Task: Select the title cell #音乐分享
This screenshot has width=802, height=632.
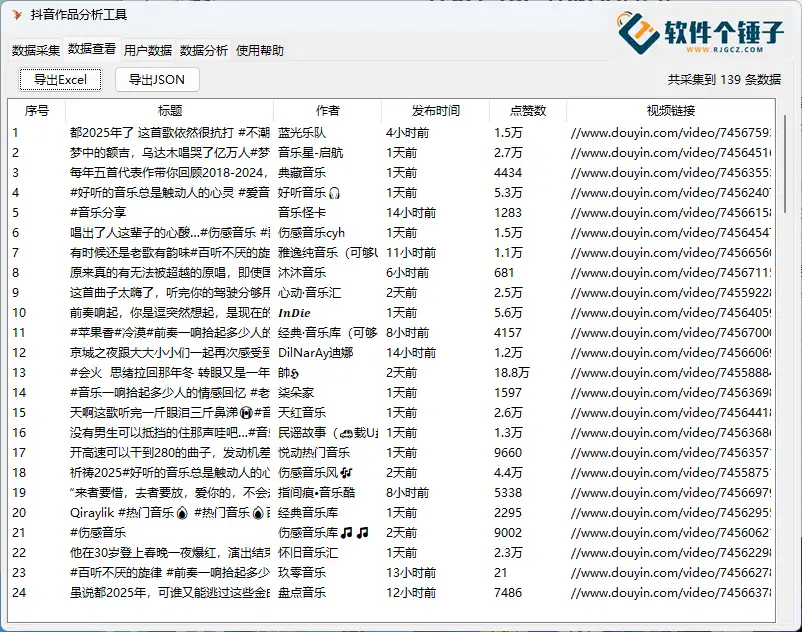Action: [98, 213]
